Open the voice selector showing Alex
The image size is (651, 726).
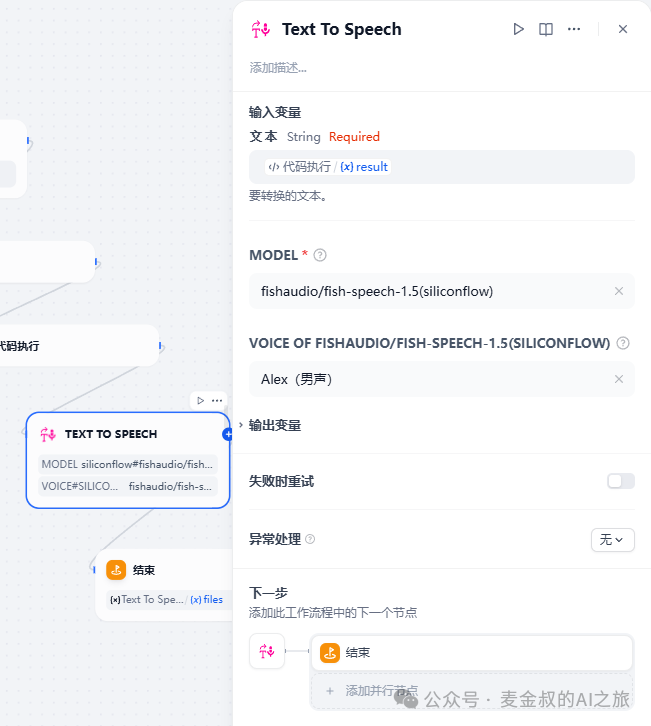coord(430,379)
